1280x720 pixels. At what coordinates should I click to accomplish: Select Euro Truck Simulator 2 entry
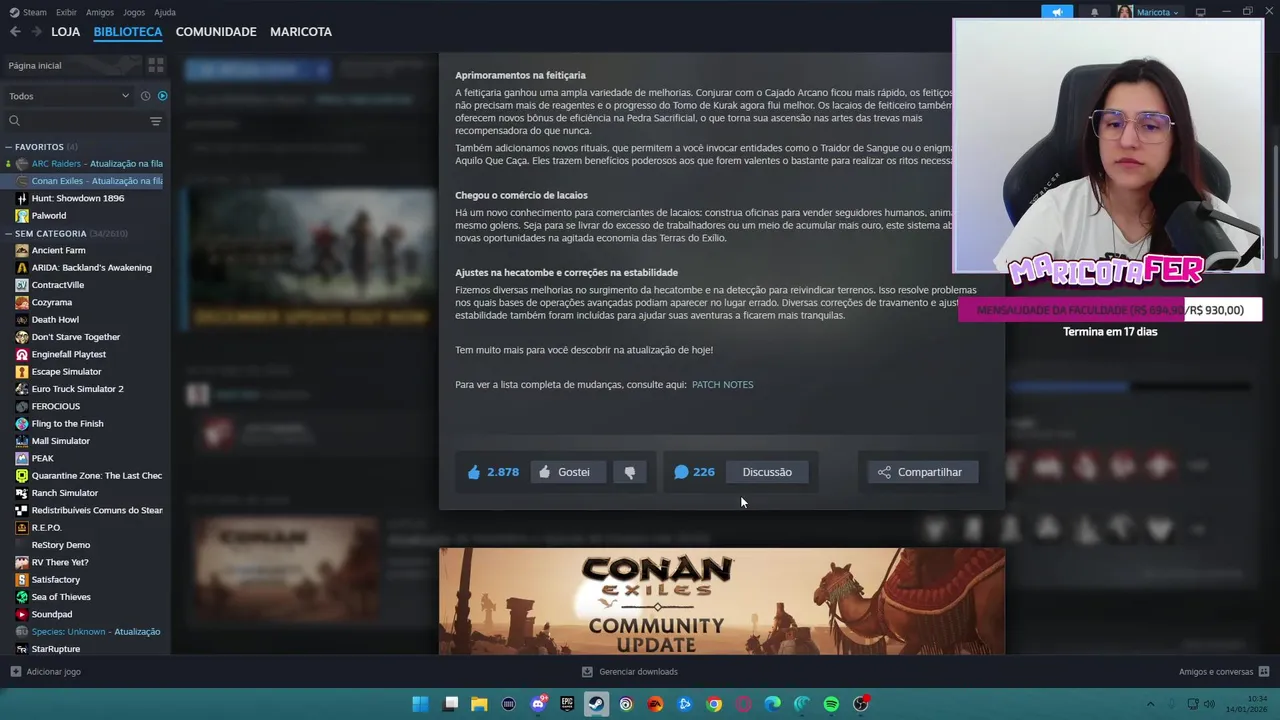[x=77, y=389]
